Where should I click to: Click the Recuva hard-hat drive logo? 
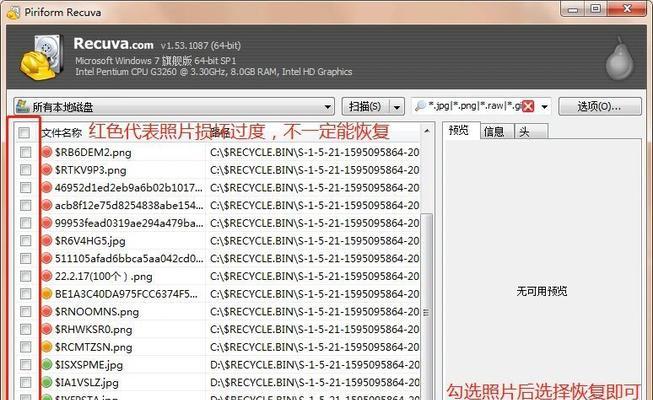pos(42,57)
